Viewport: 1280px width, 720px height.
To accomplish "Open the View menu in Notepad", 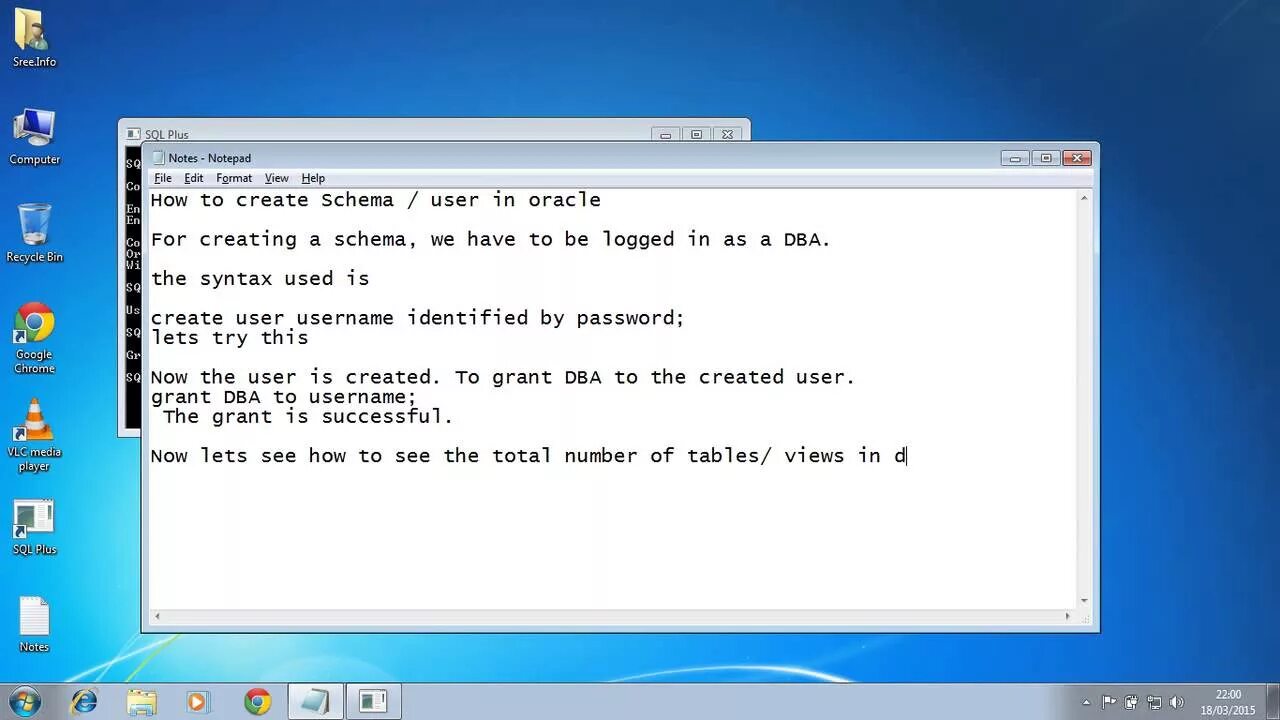I will click(x=276, y=178).
